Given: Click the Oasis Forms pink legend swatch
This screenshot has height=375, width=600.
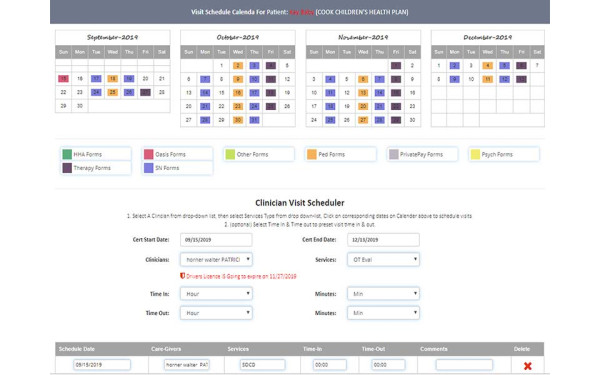Looking at the screenshot, I should pyautogui.click(x=148, y=154).
